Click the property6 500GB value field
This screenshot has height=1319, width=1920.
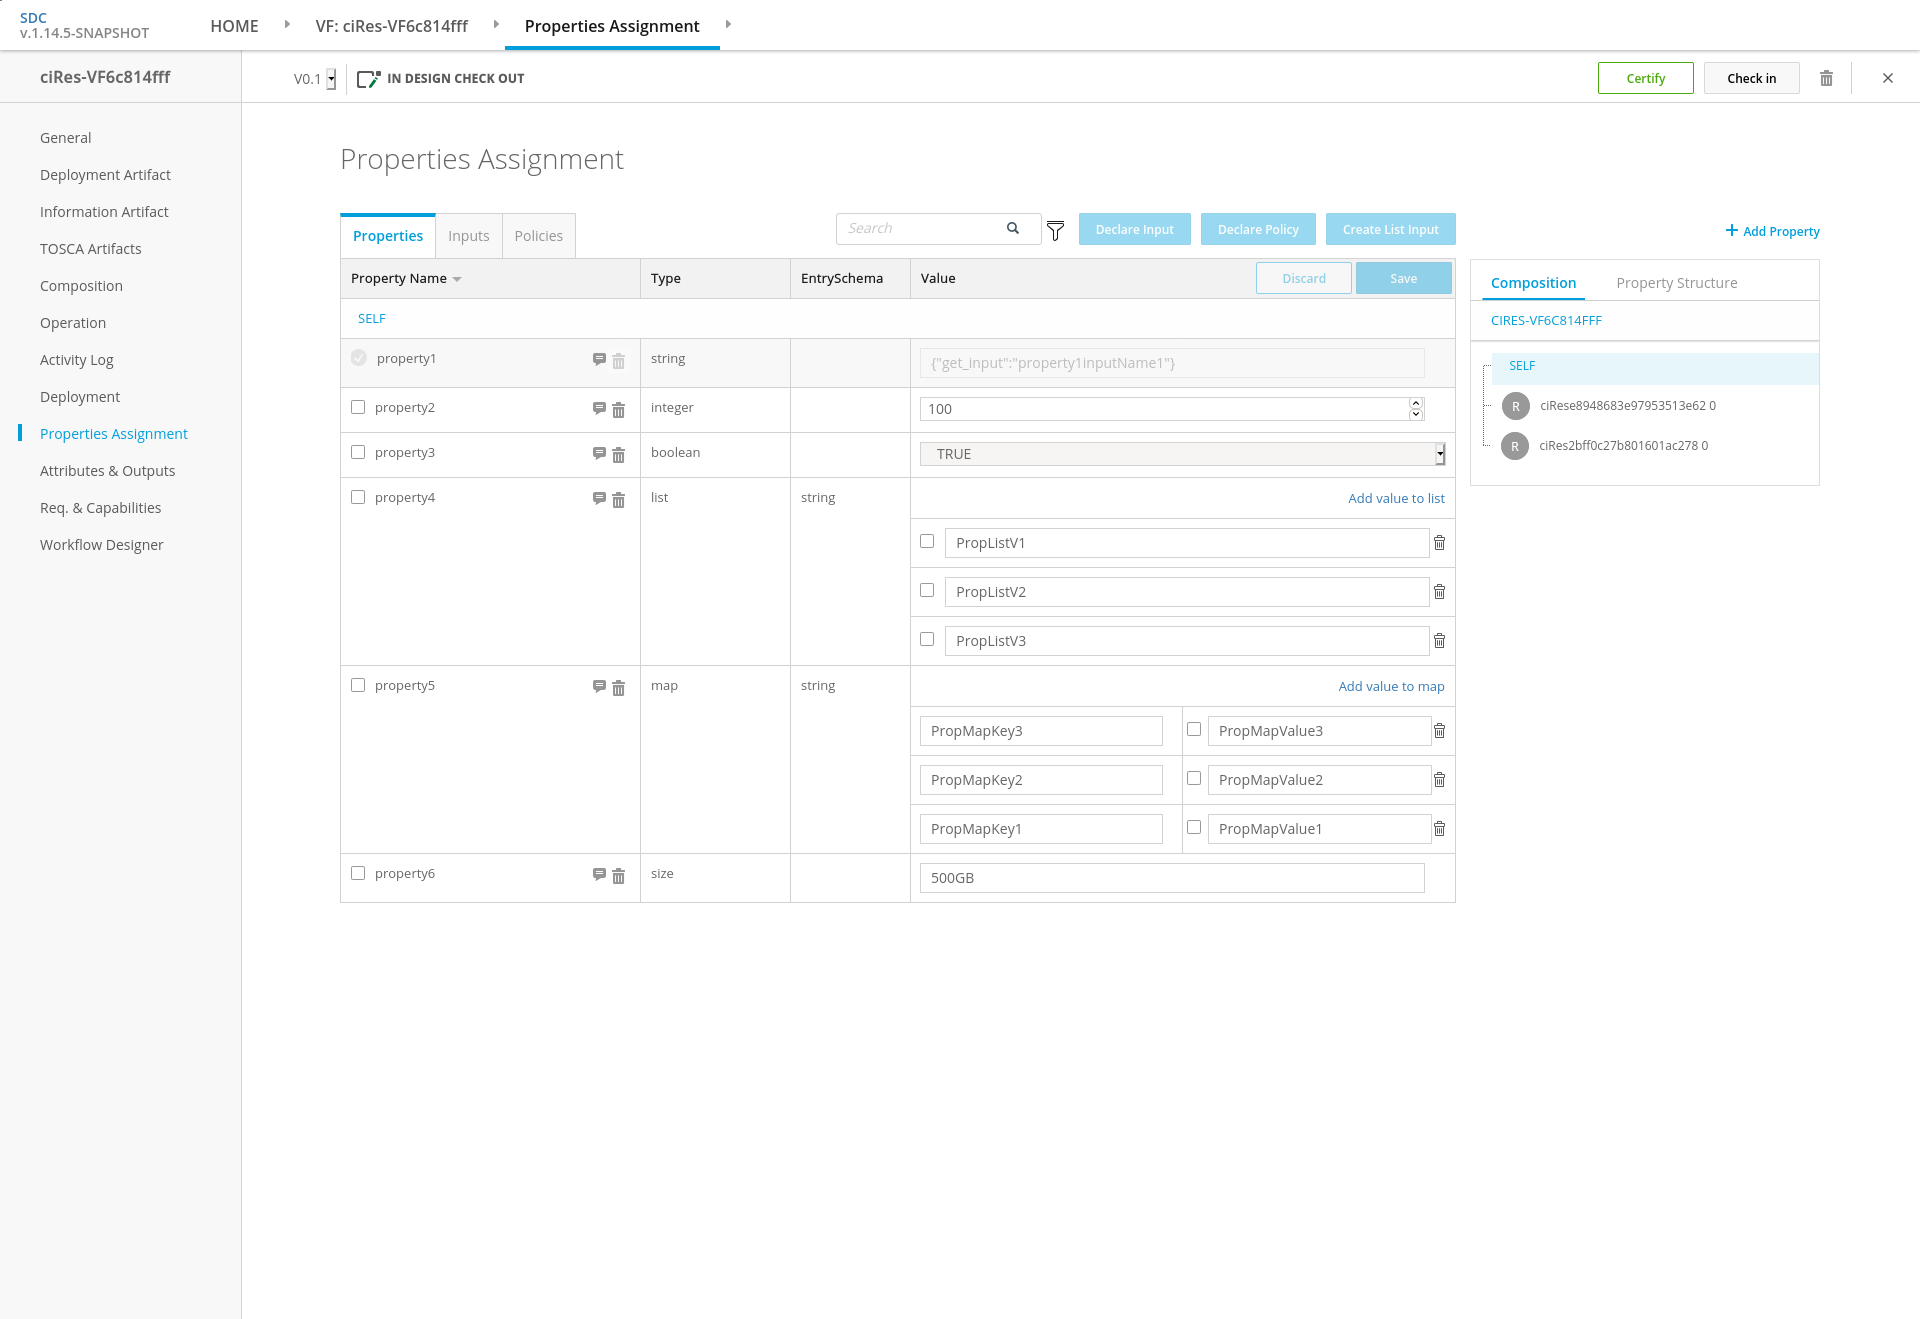tap(1171, 878)
